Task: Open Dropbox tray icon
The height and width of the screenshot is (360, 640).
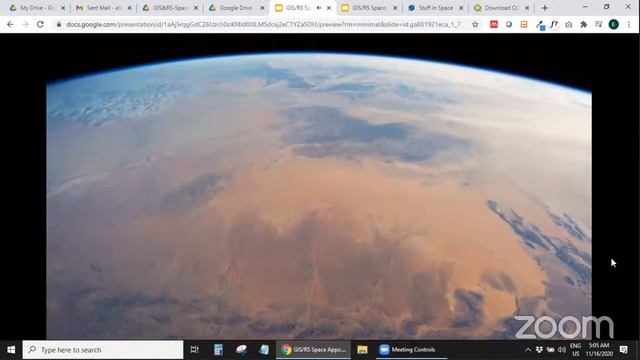Action: click(539, 350)
